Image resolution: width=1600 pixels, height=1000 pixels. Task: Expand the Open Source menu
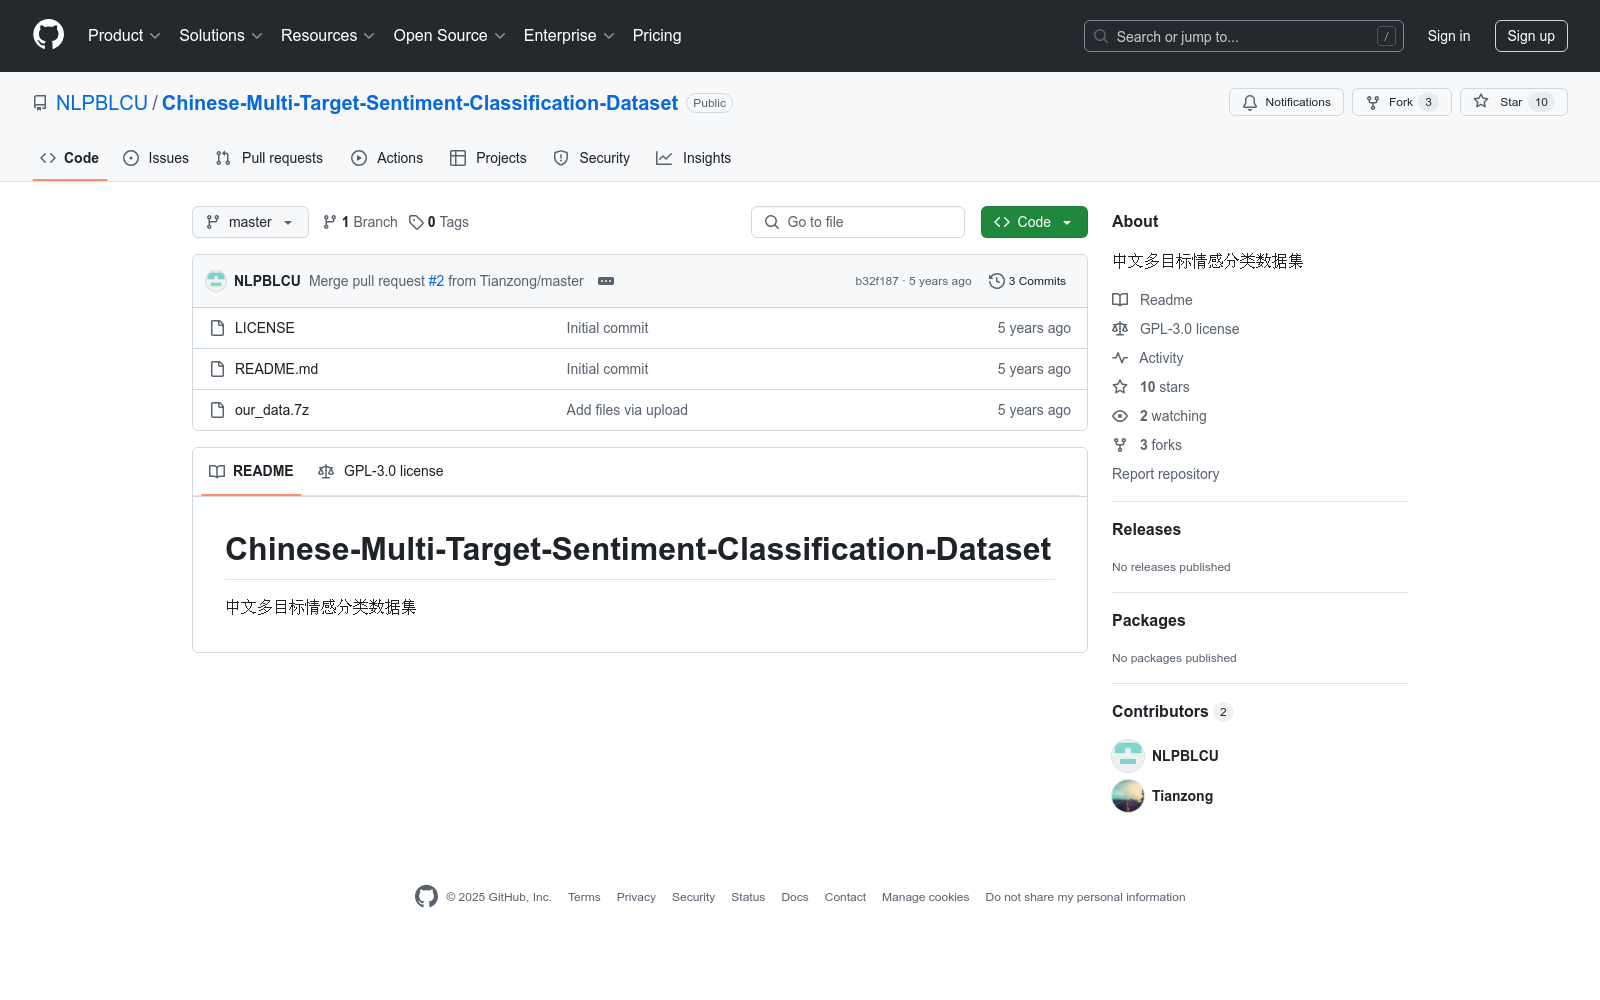450,35
